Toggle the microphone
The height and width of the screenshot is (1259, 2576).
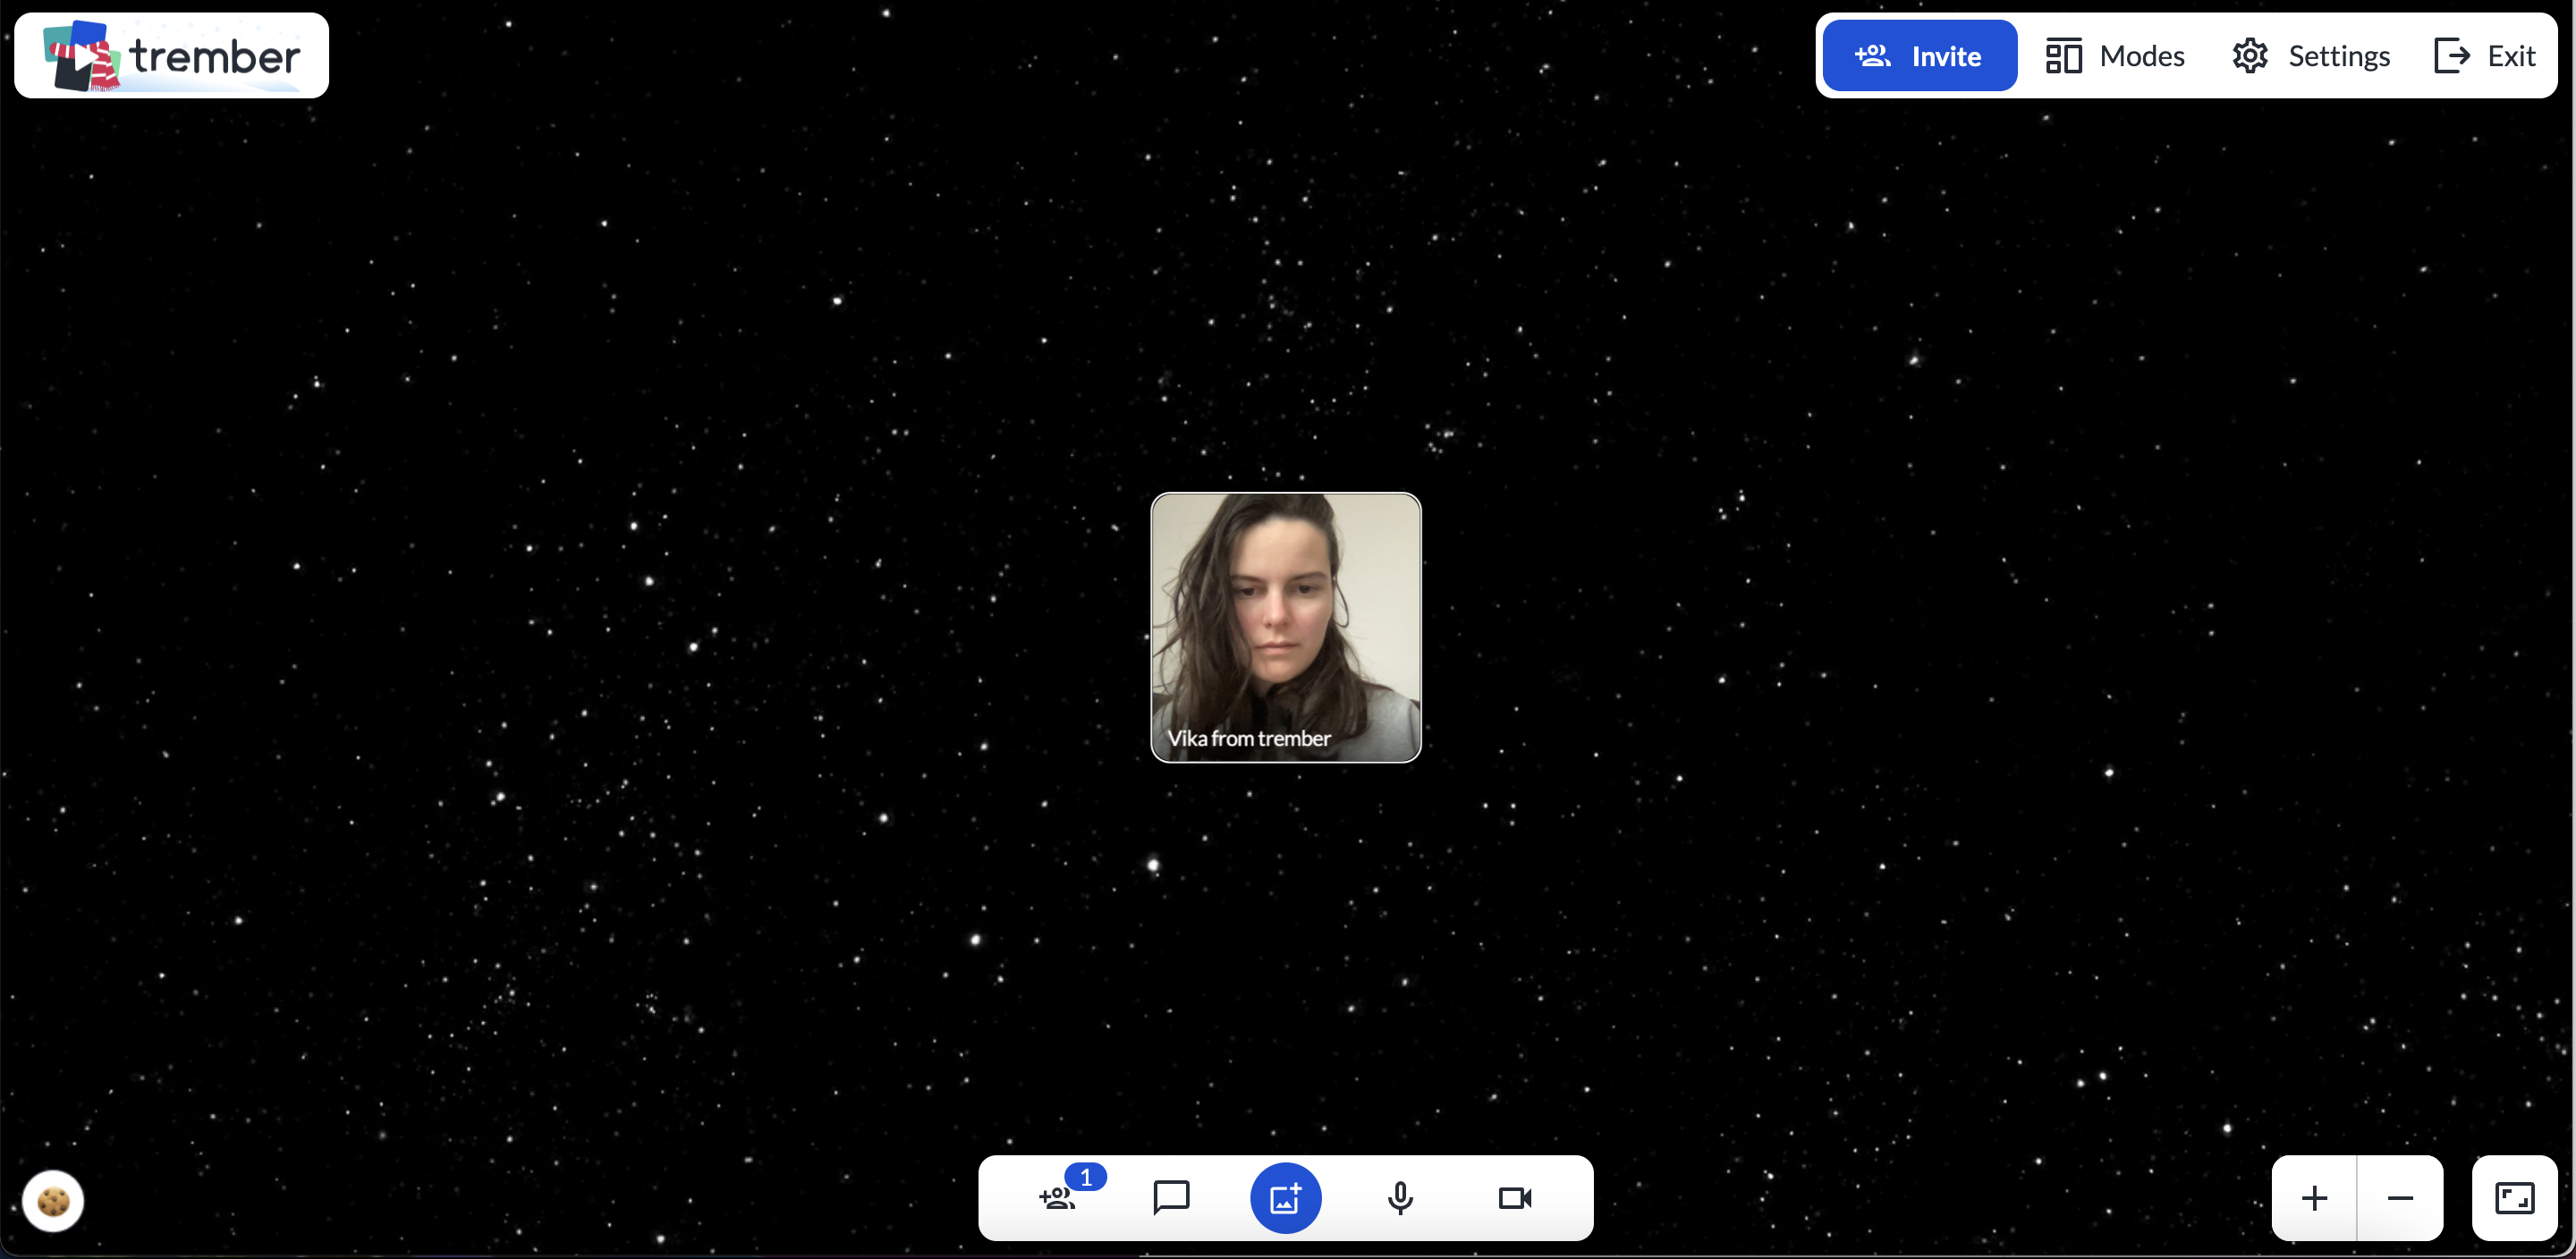click(x=1401, y=1198)
